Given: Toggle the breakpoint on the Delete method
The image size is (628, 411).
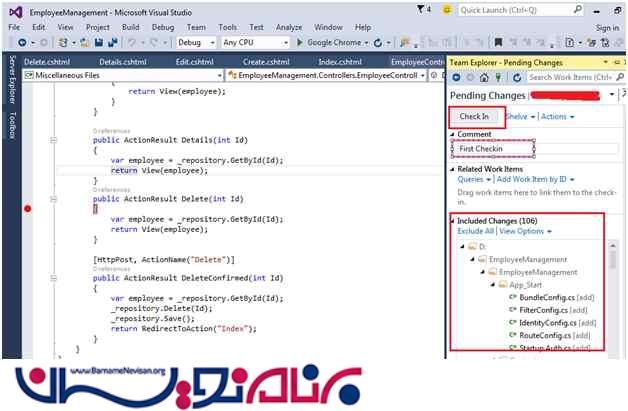Looking at the screenshot, I should (x=27, y=208).
